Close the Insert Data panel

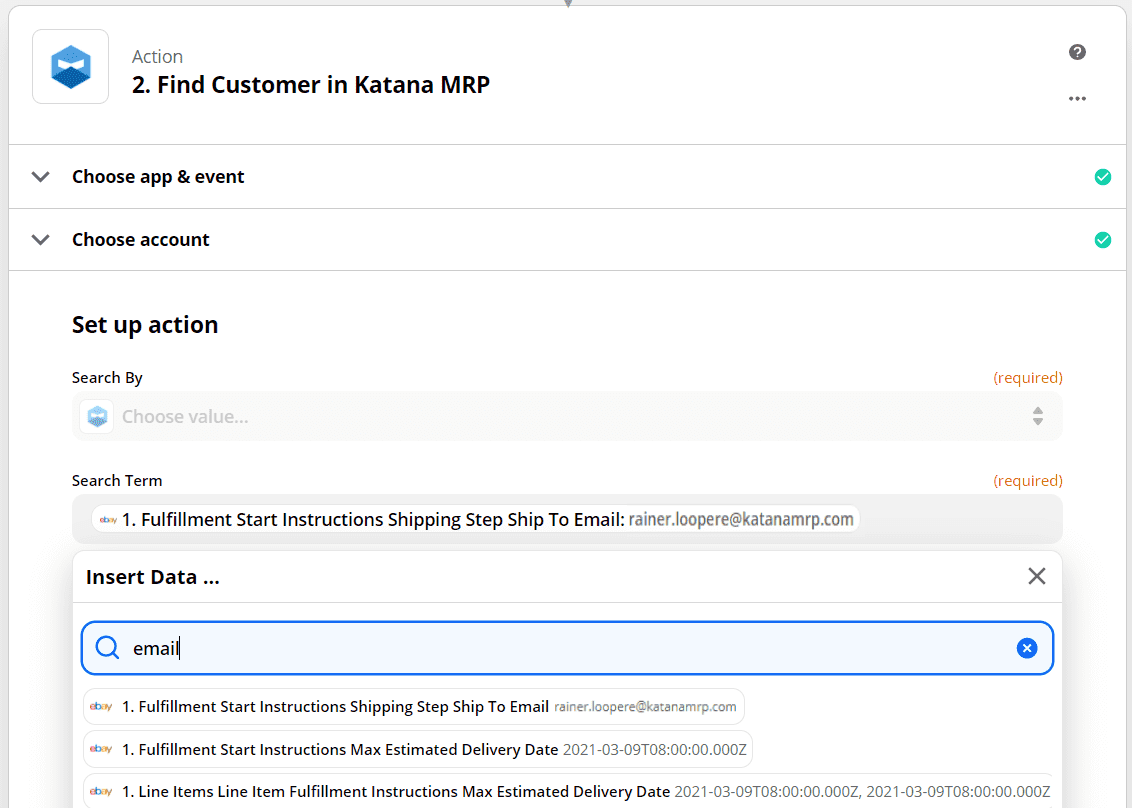pos(1037,576)
